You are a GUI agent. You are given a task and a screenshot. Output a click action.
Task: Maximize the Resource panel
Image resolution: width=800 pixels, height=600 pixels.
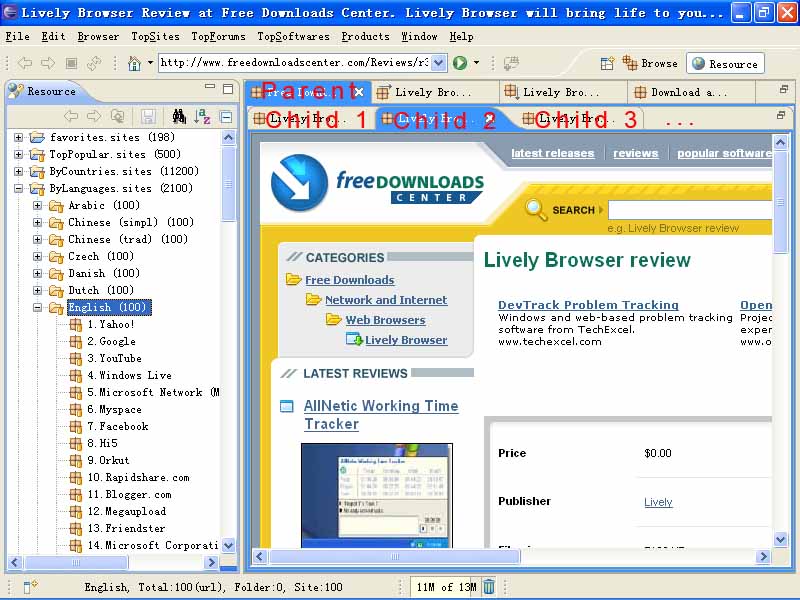[x=228, y=89]
